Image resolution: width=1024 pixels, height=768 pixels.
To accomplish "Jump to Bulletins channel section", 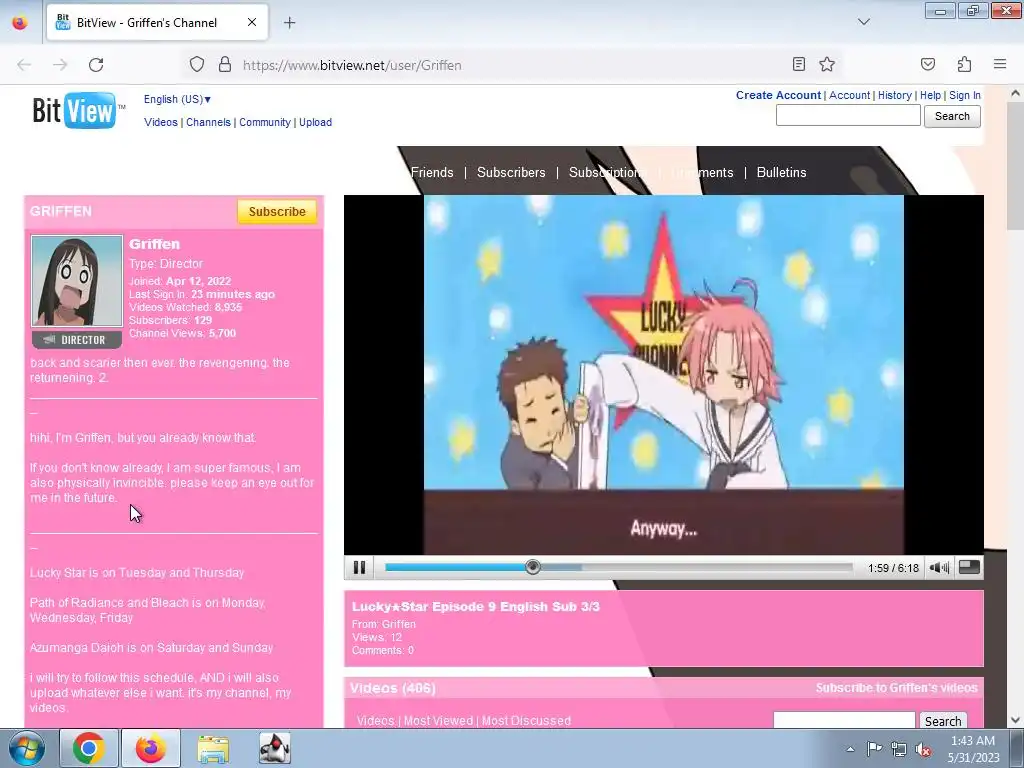I will click(781, 172).
